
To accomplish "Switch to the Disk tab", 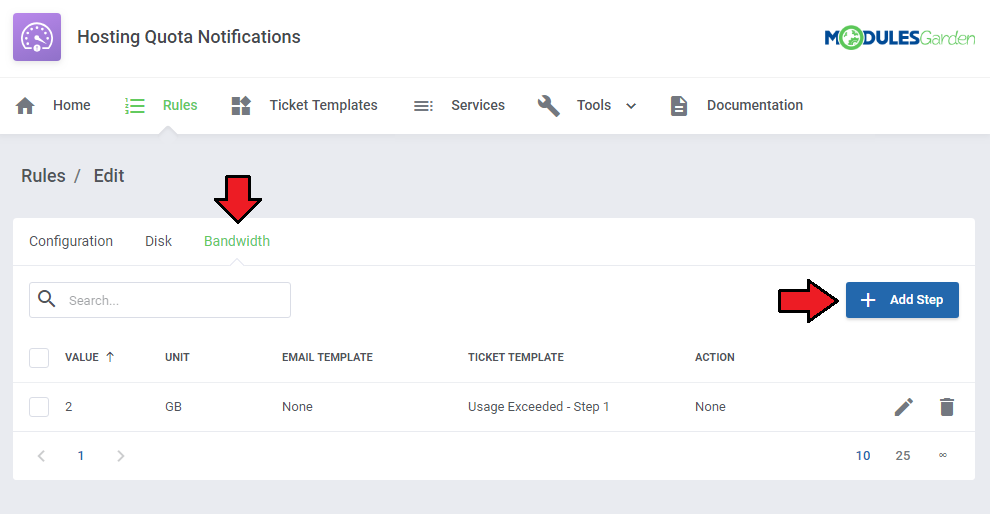I will [x=158, y=241].
